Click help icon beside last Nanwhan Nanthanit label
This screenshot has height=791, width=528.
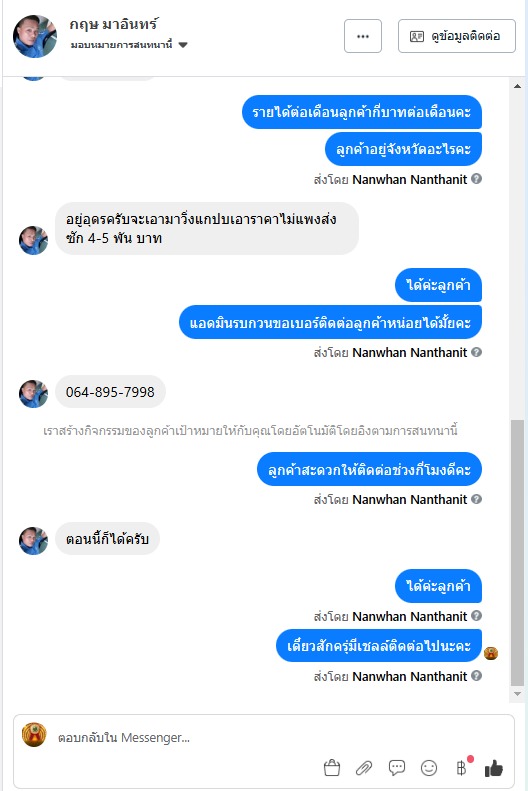tap(477, 675)
